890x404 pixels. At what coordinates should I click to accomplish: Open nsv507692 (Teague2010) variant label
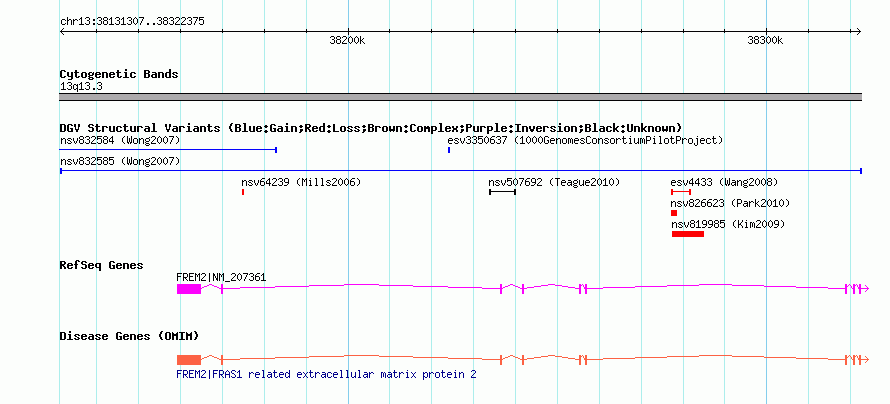point(554,183)
